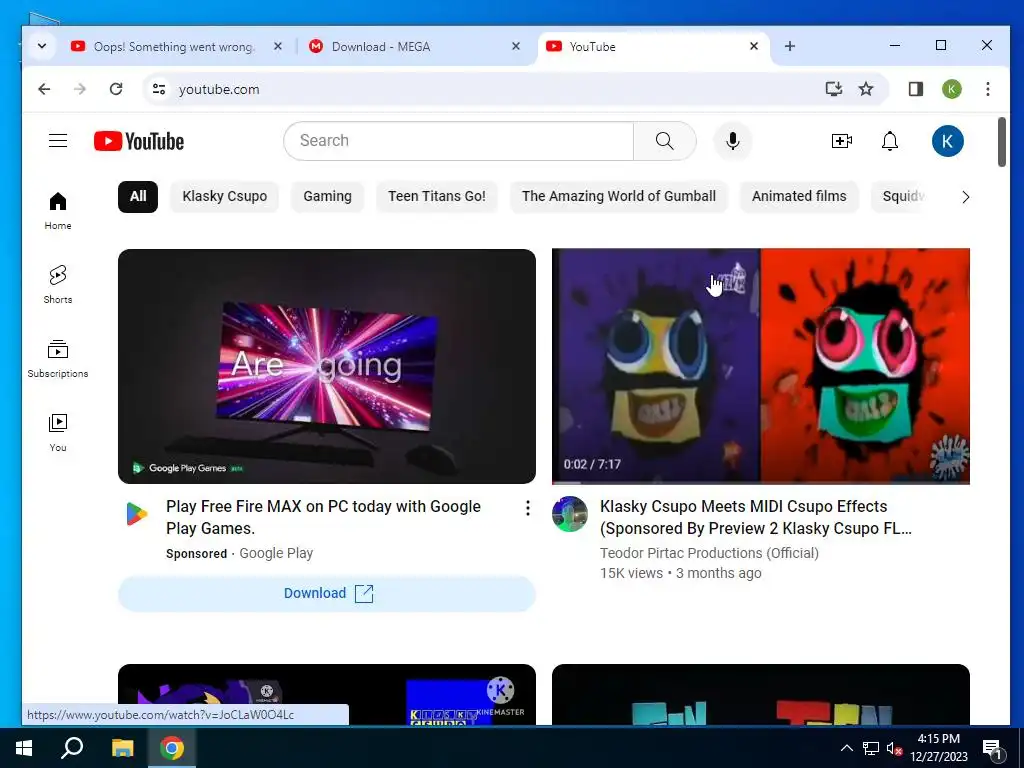Open the notifications bell

click(890, 141)
